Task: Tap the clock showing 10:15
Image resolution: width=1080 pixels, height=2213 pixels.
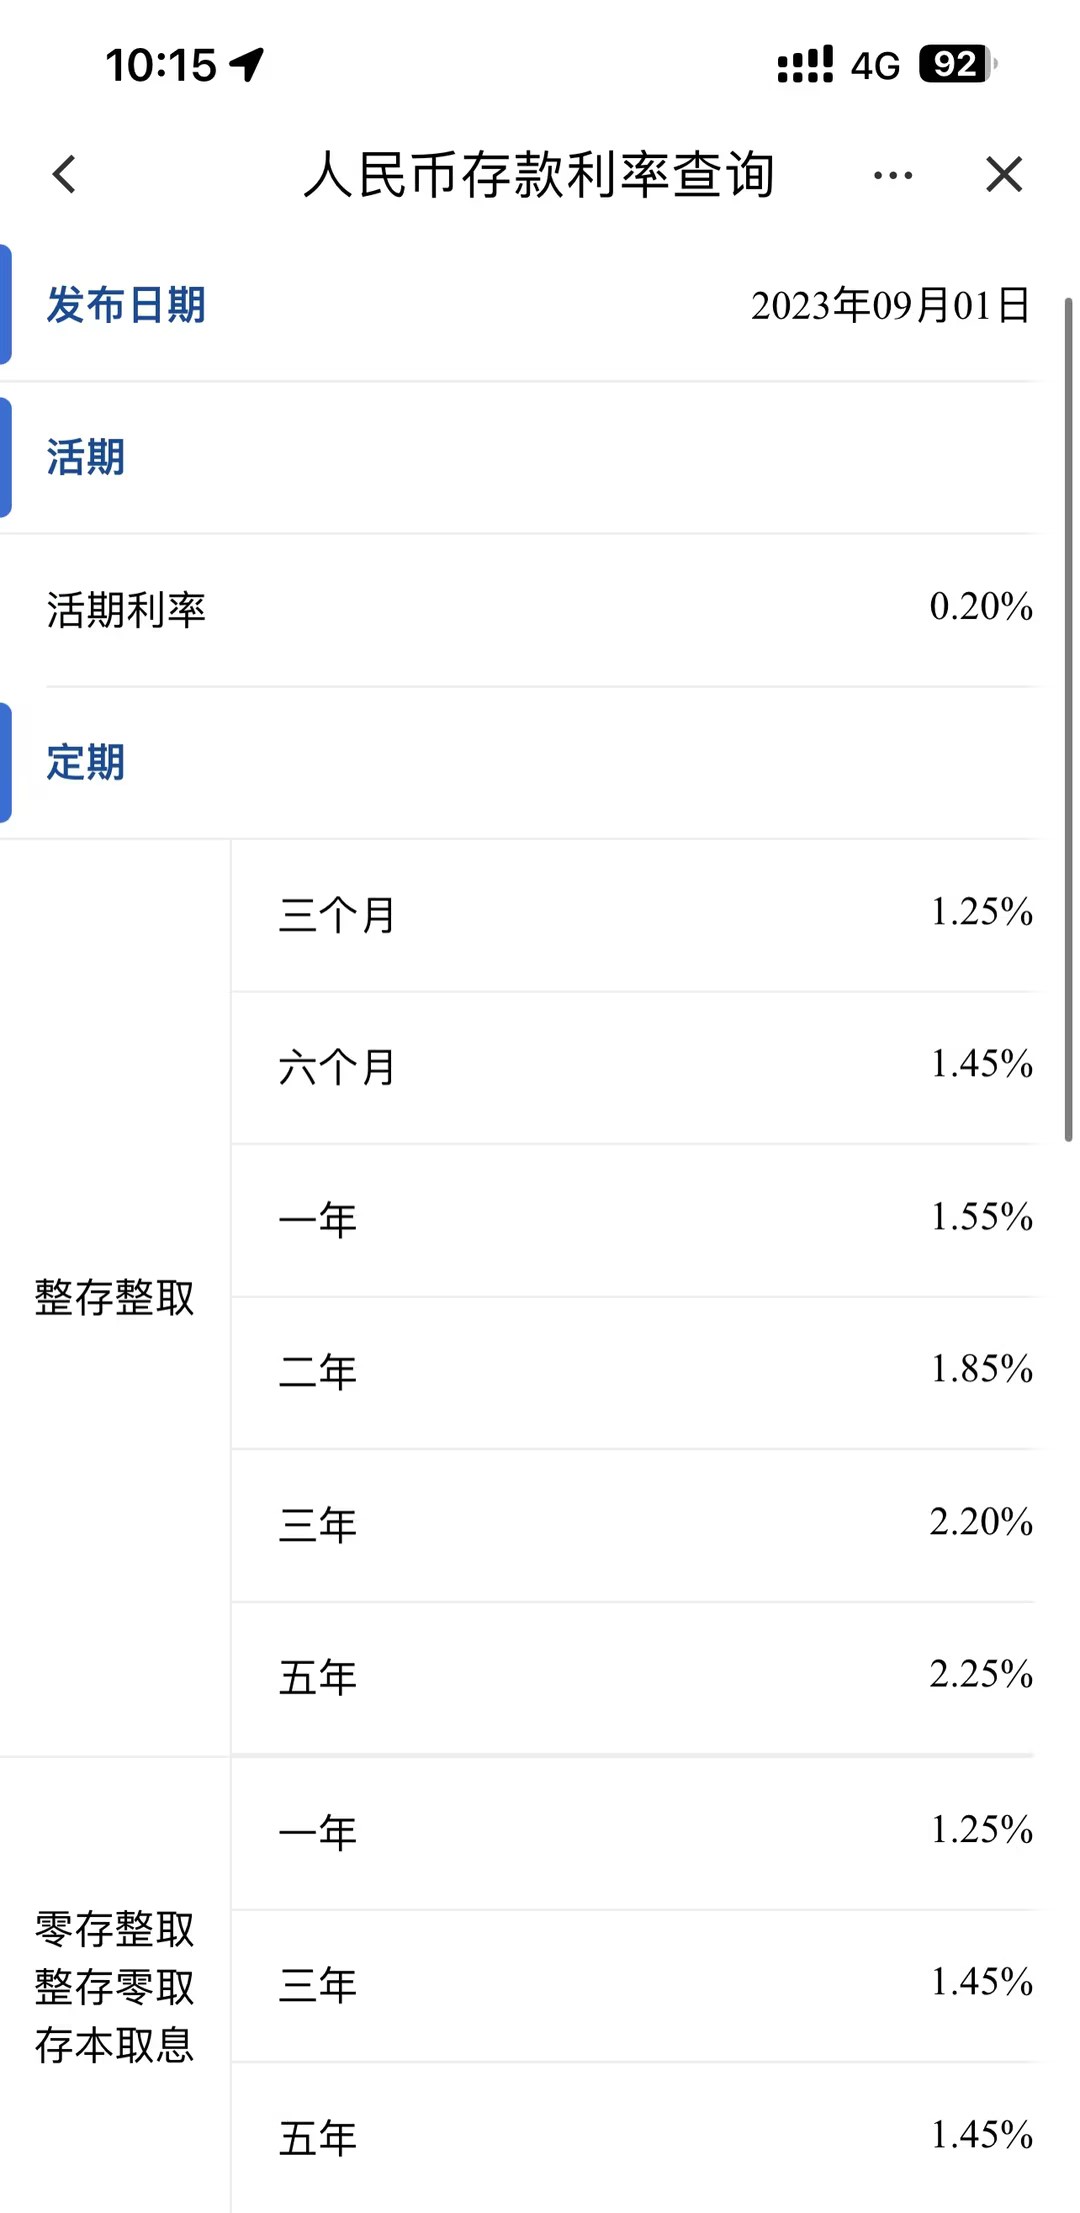Action: (152, 64)
